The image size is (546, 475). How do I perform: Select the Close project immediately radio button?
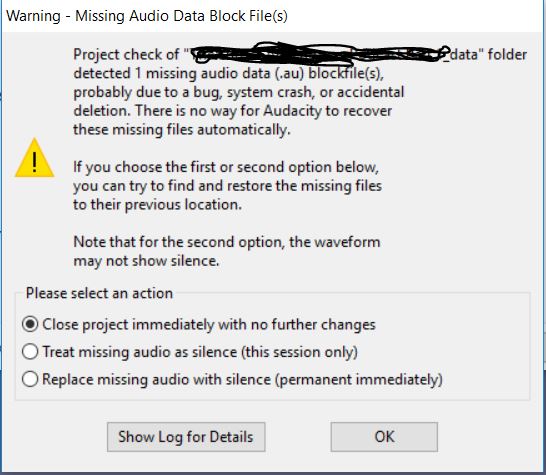pos(30,325)
